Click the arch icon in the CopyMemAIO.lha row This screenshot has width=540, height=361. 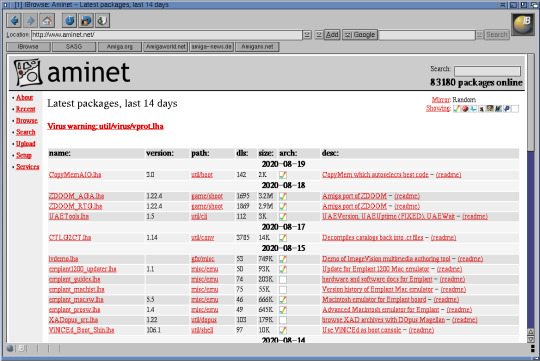283,175
